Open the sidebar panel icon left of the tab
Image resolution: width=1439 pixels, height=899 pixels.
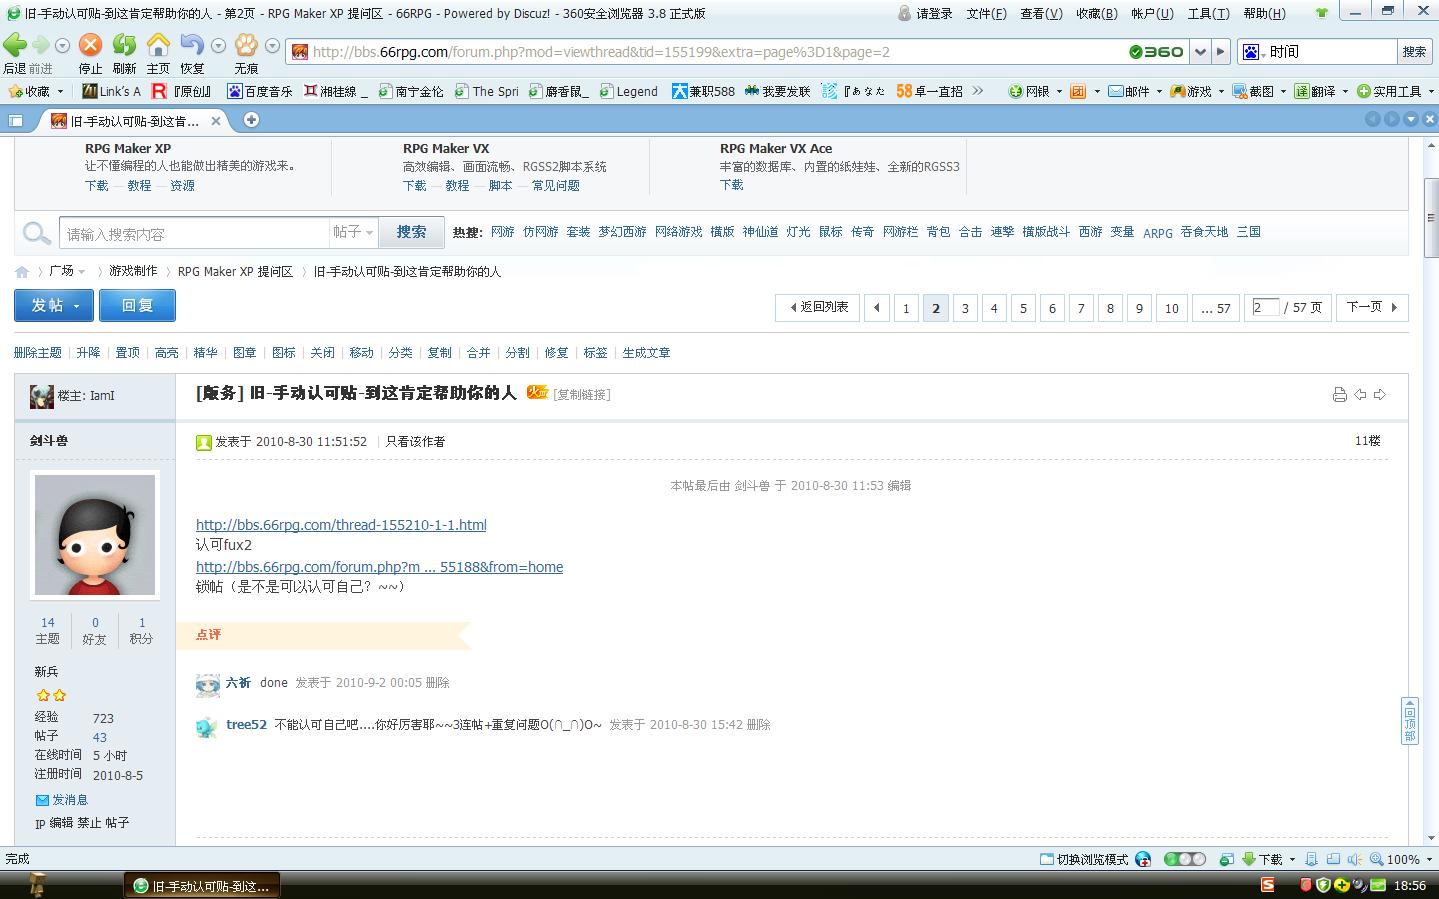tap(16, 120)
